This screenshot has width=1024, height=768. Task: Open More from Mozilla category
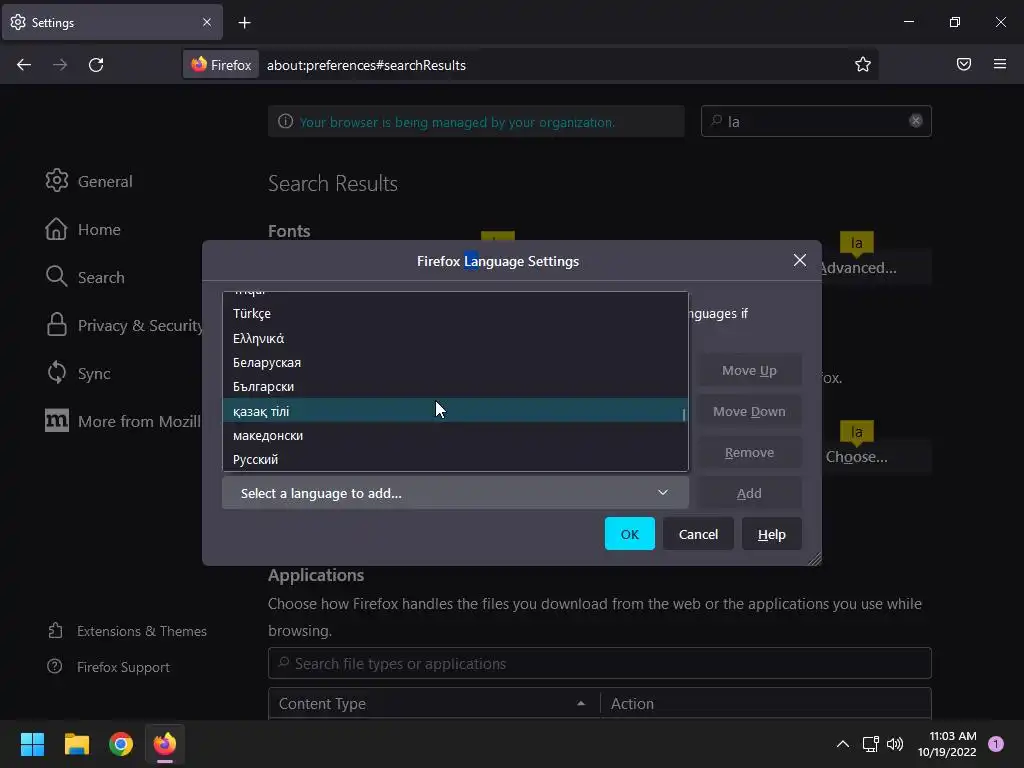coord(123,421)
